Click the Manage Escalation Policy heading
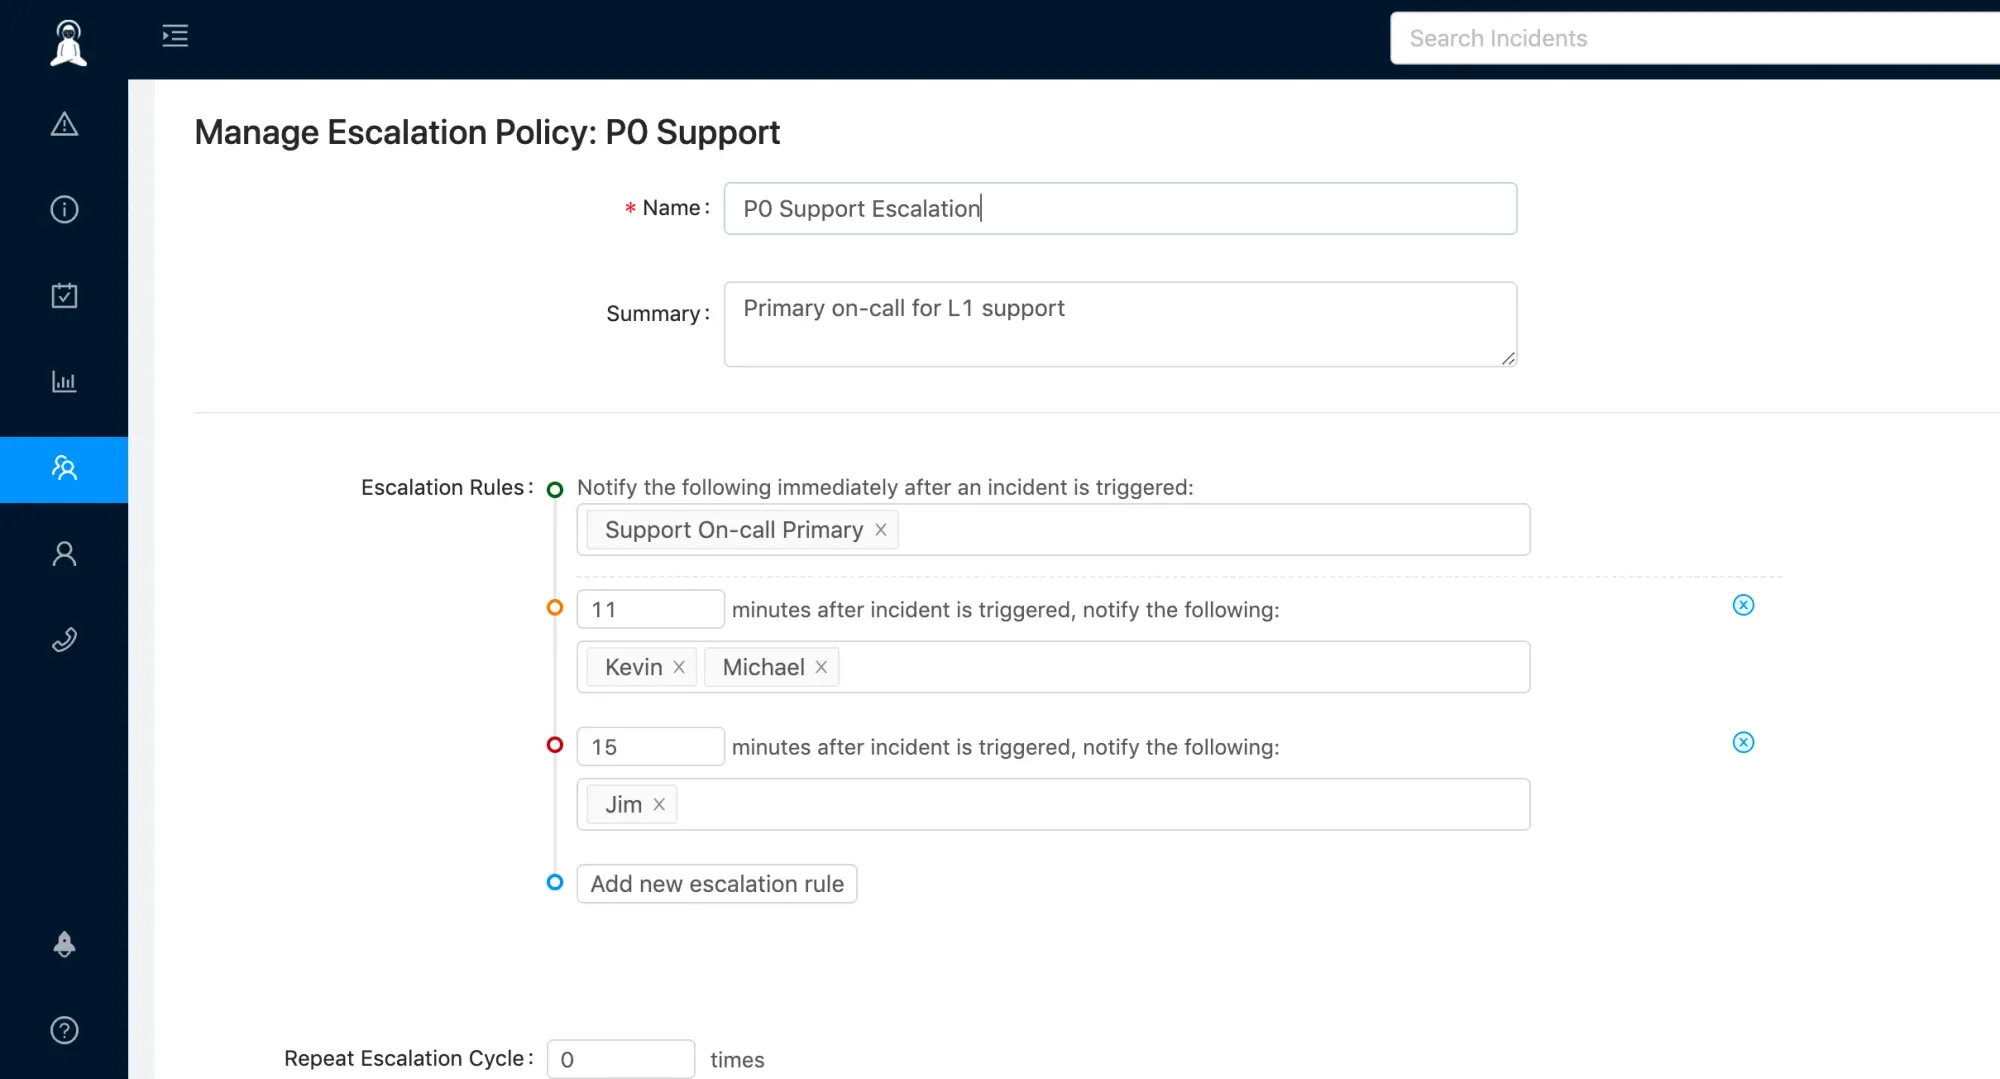This screenshot has width=2000, height=1079. 487,132
